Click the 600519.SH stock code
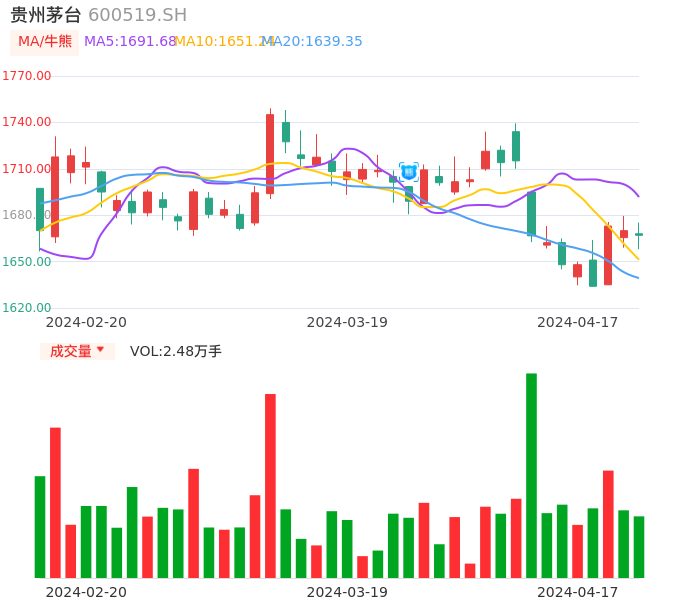The width and height of the screenshot is (686, 606). [137, 15]
